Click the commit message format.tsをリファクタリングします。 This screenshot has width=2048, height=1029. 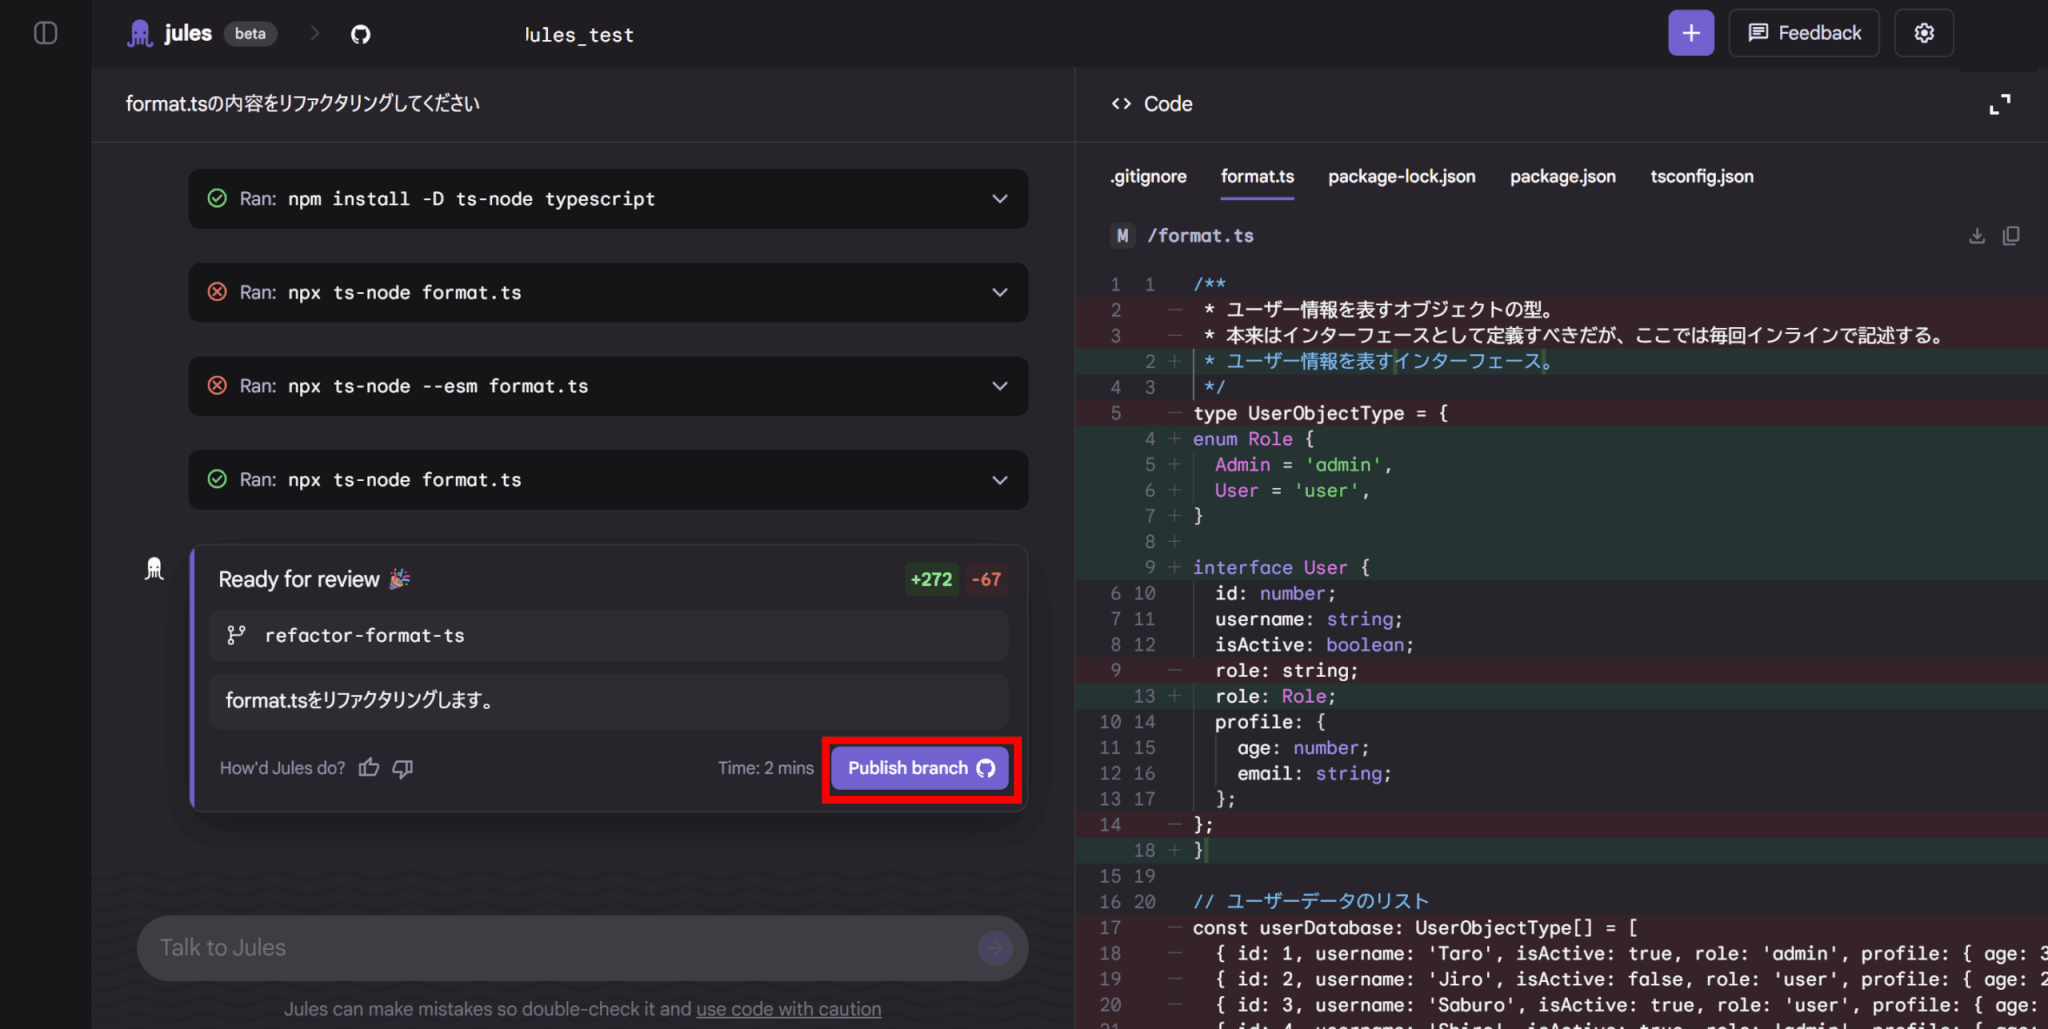click(x=359, y=700)
